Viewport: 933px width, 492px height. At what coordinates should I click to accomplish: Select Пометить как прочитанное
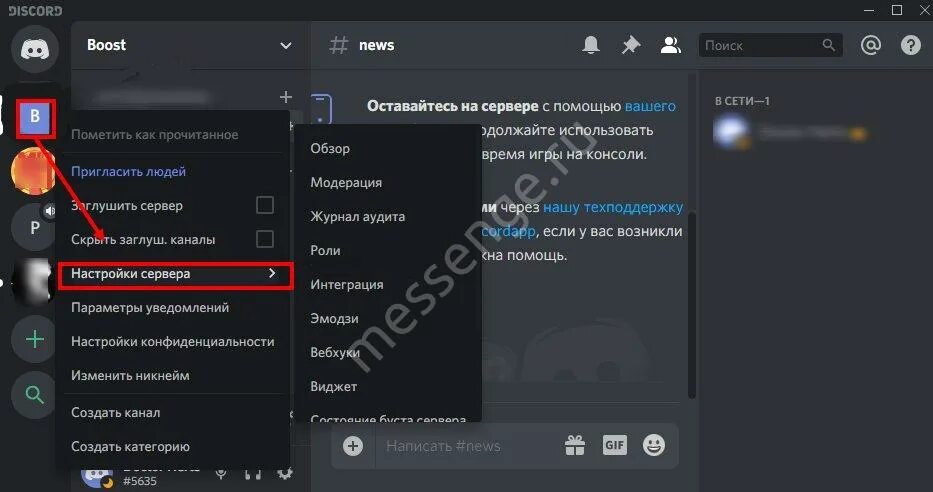[x=155, y=134]
